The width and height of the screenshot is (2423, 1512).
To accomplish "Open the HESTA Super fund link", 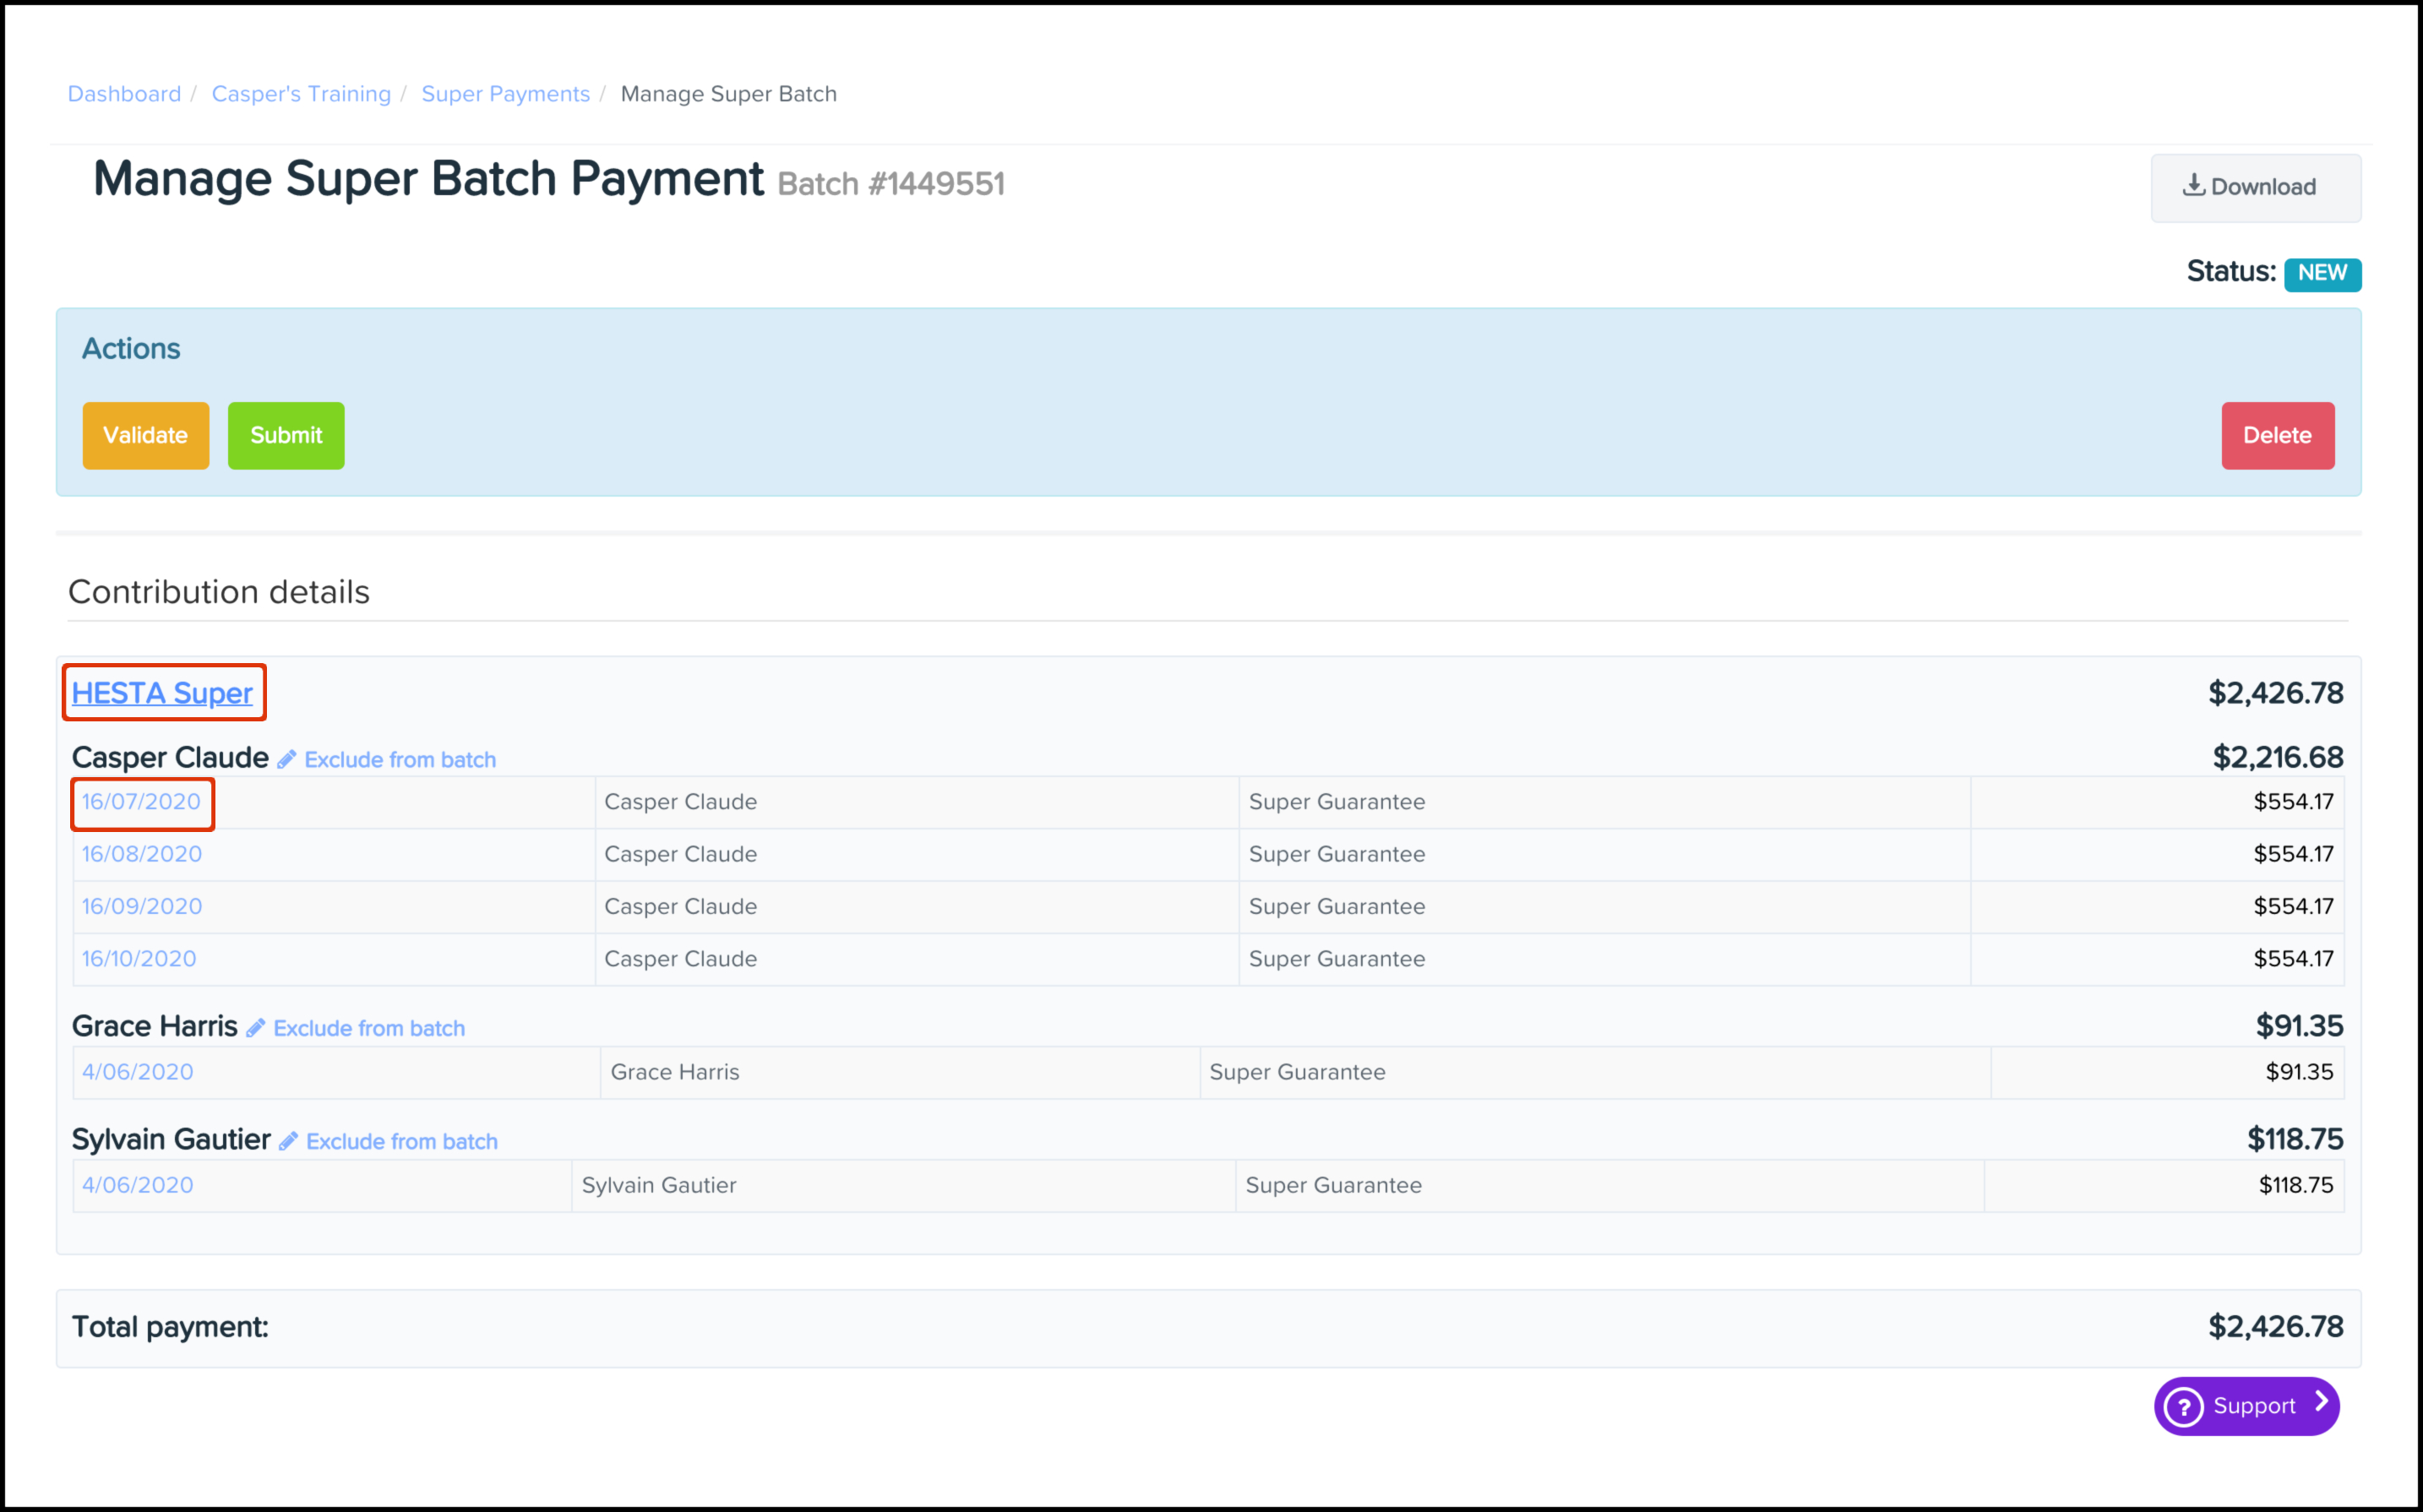I will (162, 693).
